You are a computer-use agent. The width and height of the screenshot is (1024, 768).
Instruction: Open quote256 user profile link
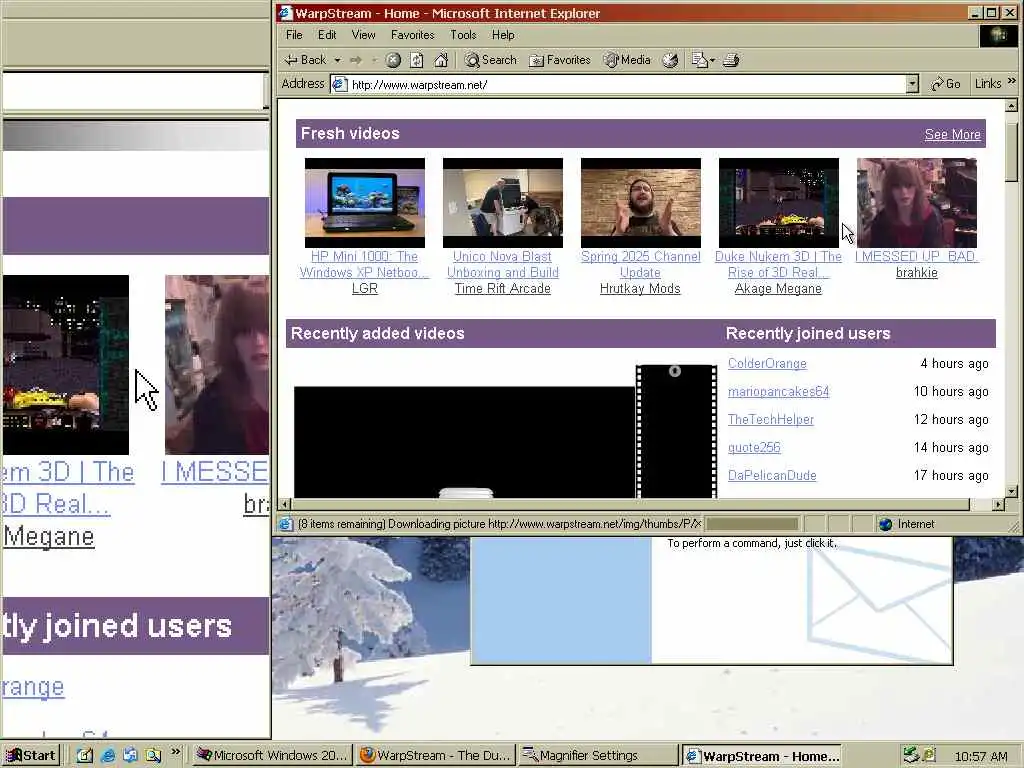pyautogui.click(x=754, y=448)
